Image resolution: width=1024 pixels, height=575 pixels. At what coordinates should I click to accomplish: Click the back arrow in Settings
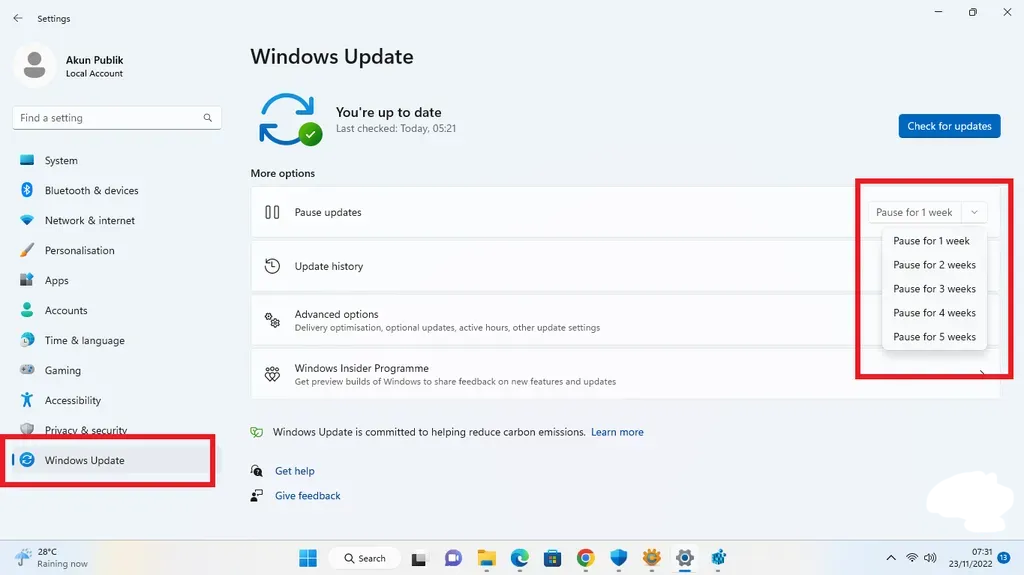[18, 18]
